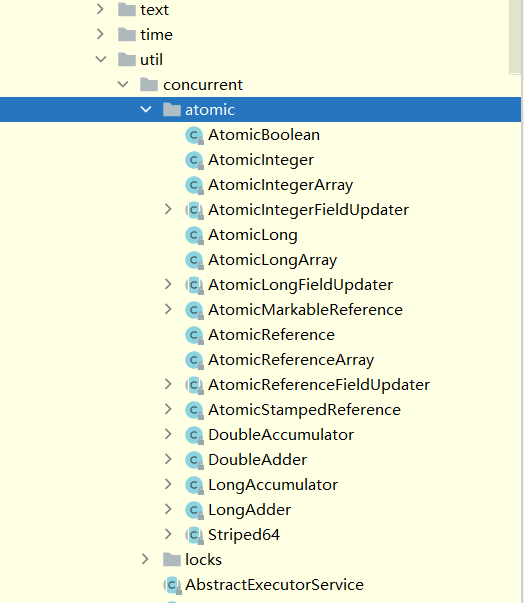The height and width of the screenshot is (603, 524).
Task: Click the AtomicStampedReference class icon
Action: click(x=194, y=410)
